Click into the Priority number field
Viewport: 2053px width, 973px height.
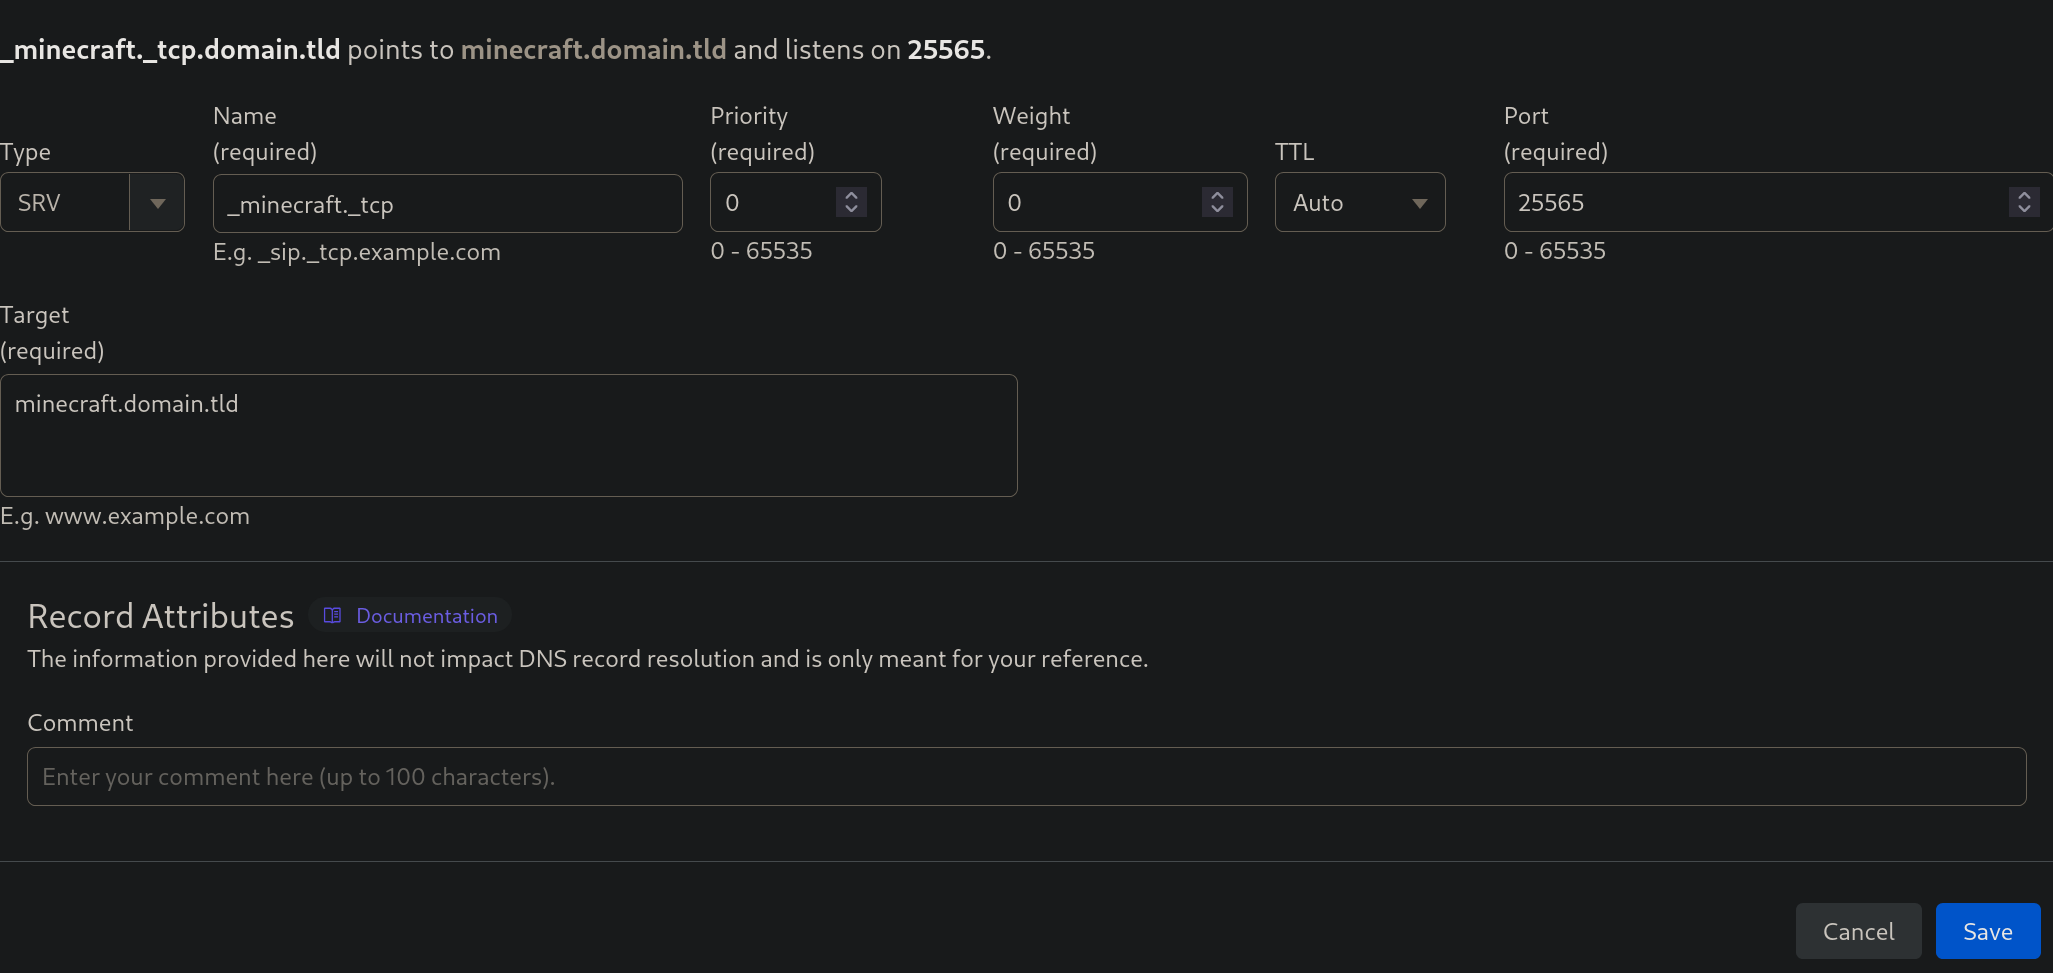[795, 202]
